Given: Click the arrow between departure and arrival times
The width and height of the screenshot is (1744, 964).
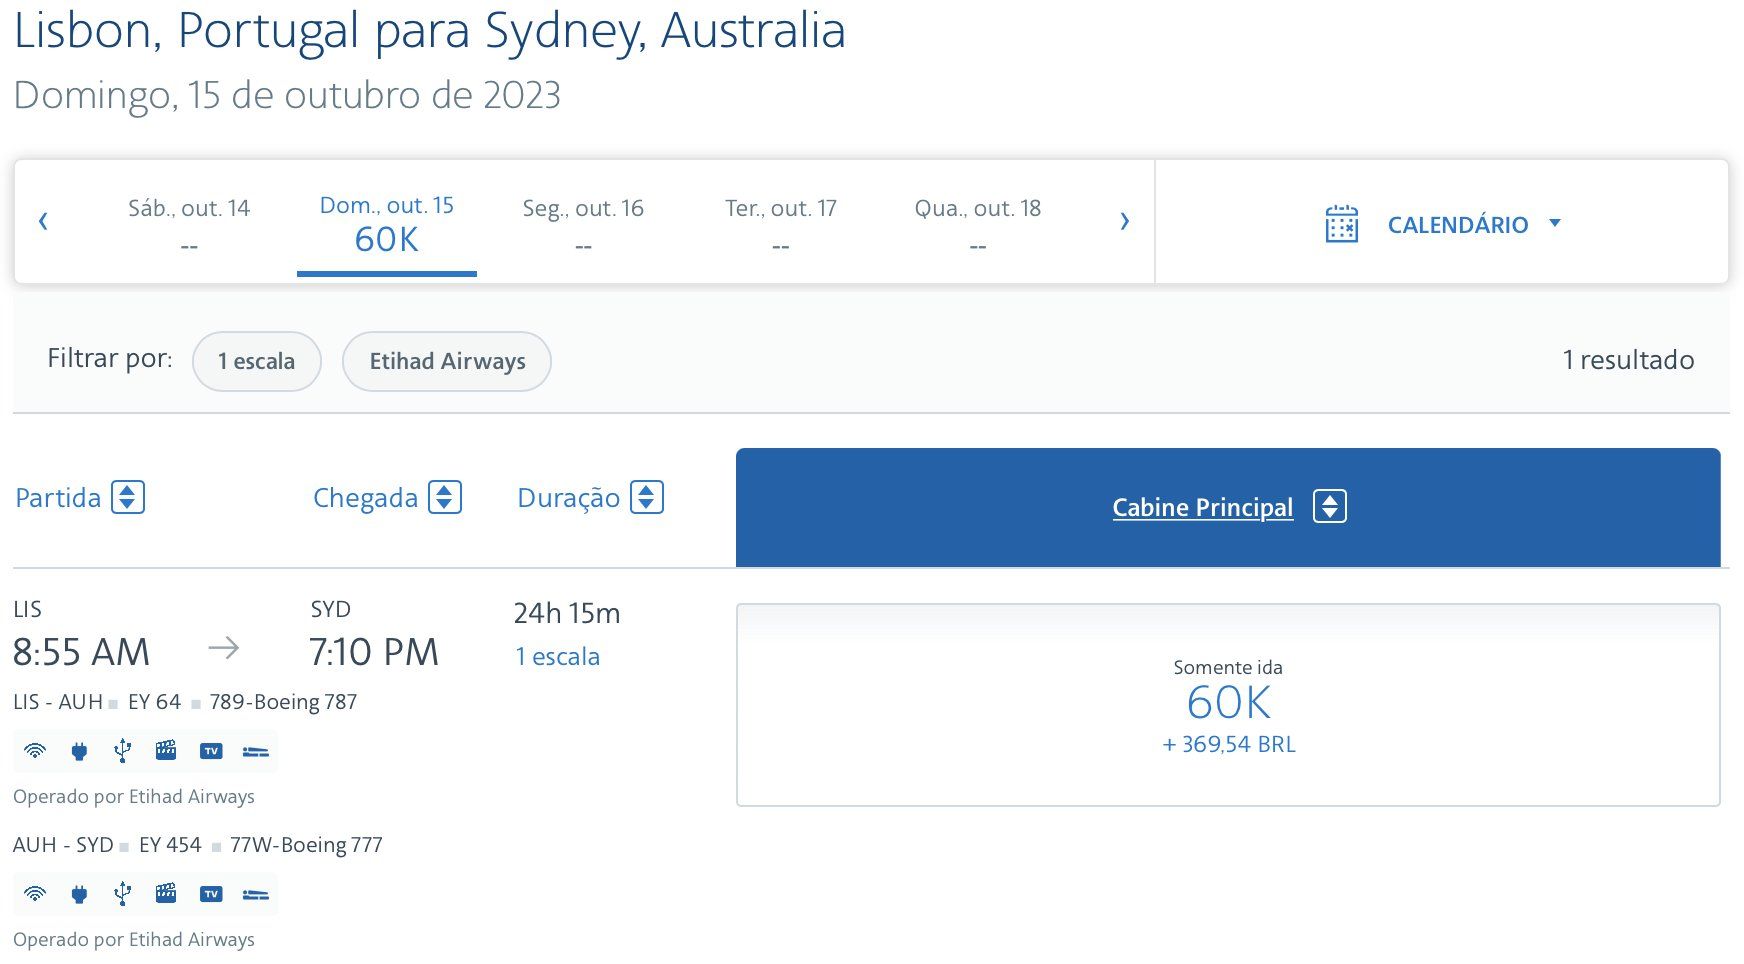Looking at the screenshot, I should click(224, 648).
